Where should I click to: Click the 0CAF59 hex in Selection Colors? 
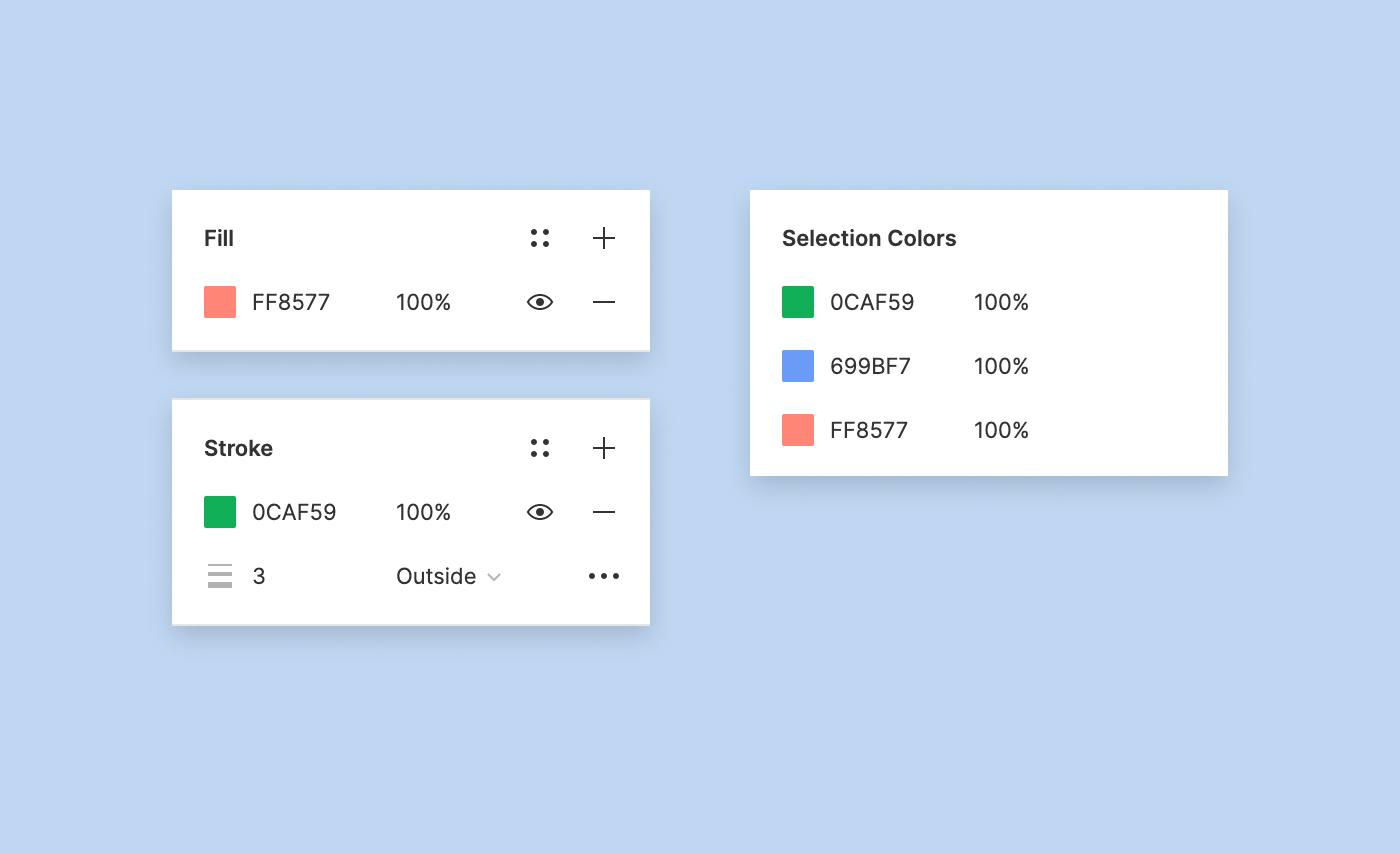click(872, 302)
